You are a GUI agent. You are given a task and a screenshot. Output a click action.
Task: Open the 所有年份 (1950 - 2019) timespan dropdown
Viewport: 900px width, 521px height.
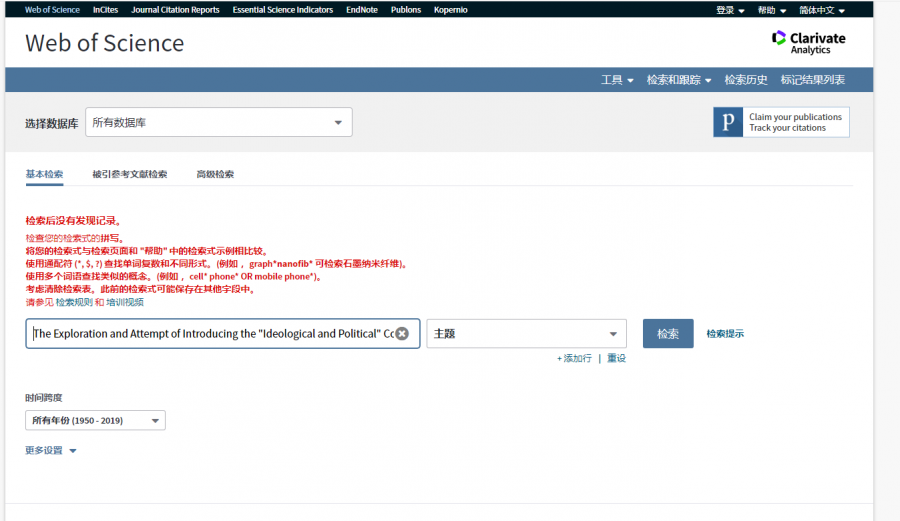click(x=95, y=421)
